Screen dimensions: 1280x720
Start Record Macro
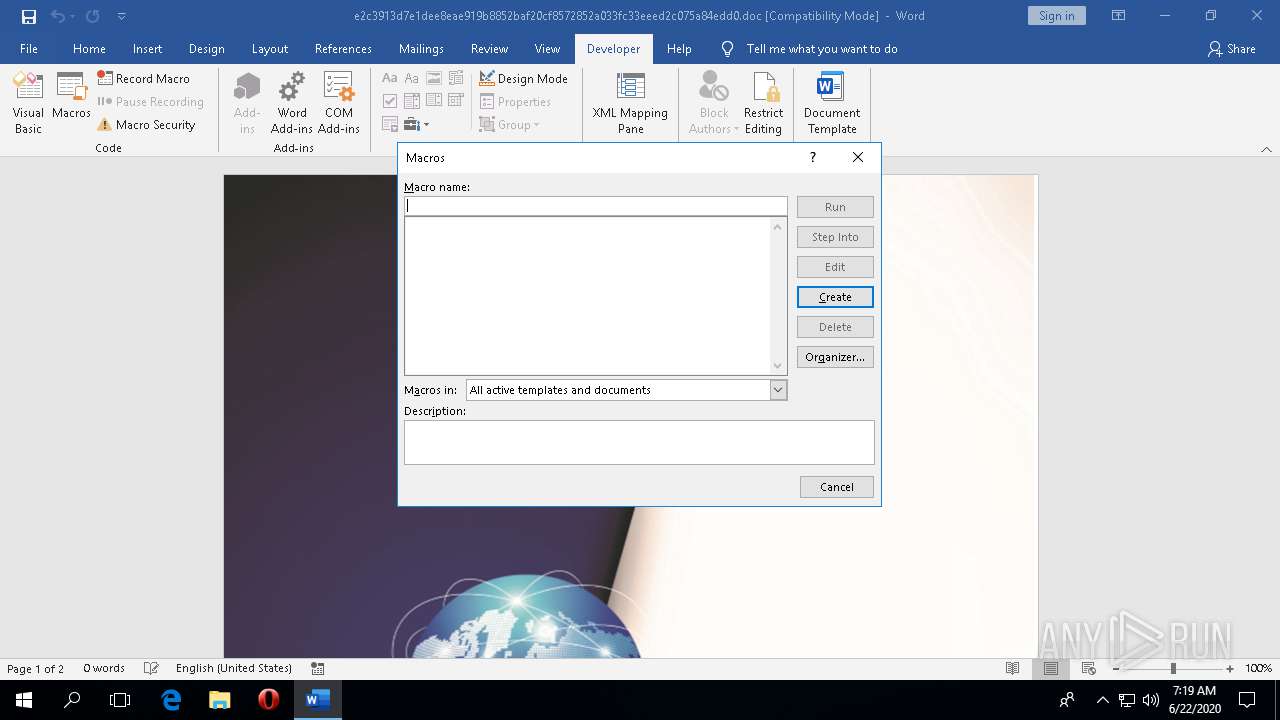click(x=143, y=78)
